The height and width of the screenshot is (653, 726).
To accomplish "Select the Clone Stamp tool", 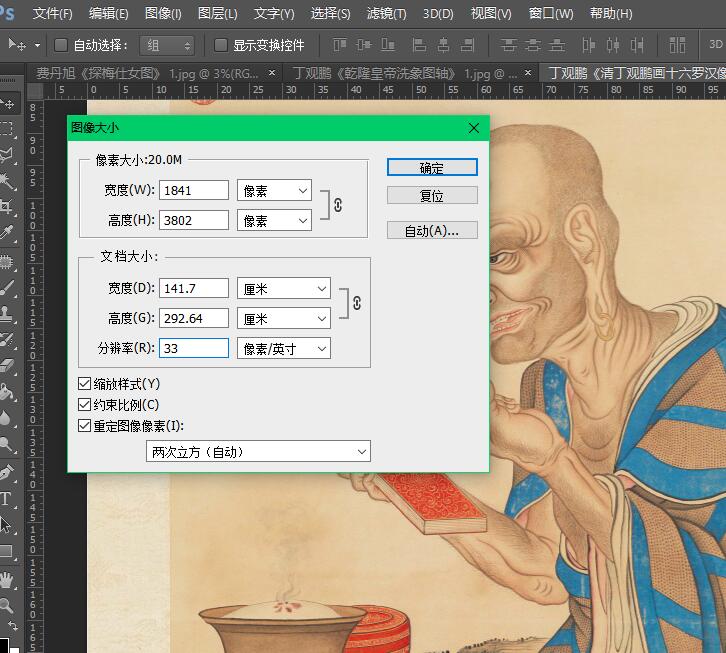I will tap(6, 314).
